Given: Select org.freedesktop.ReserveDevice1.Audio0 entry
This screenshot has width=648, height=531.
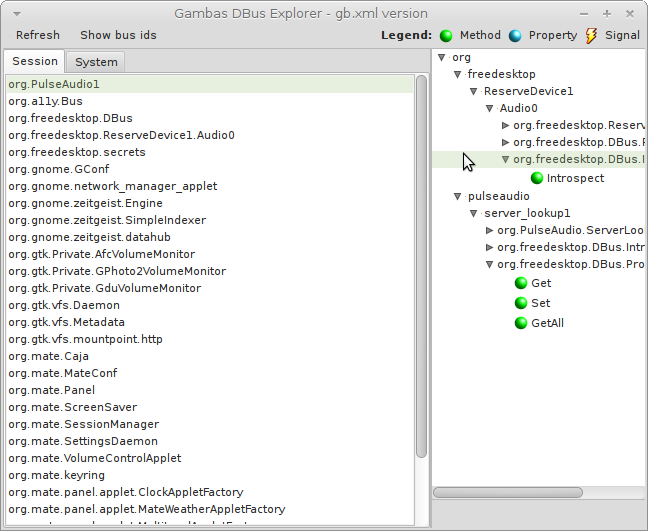Looking at the screenshot, I should click(x=210, y=135).
